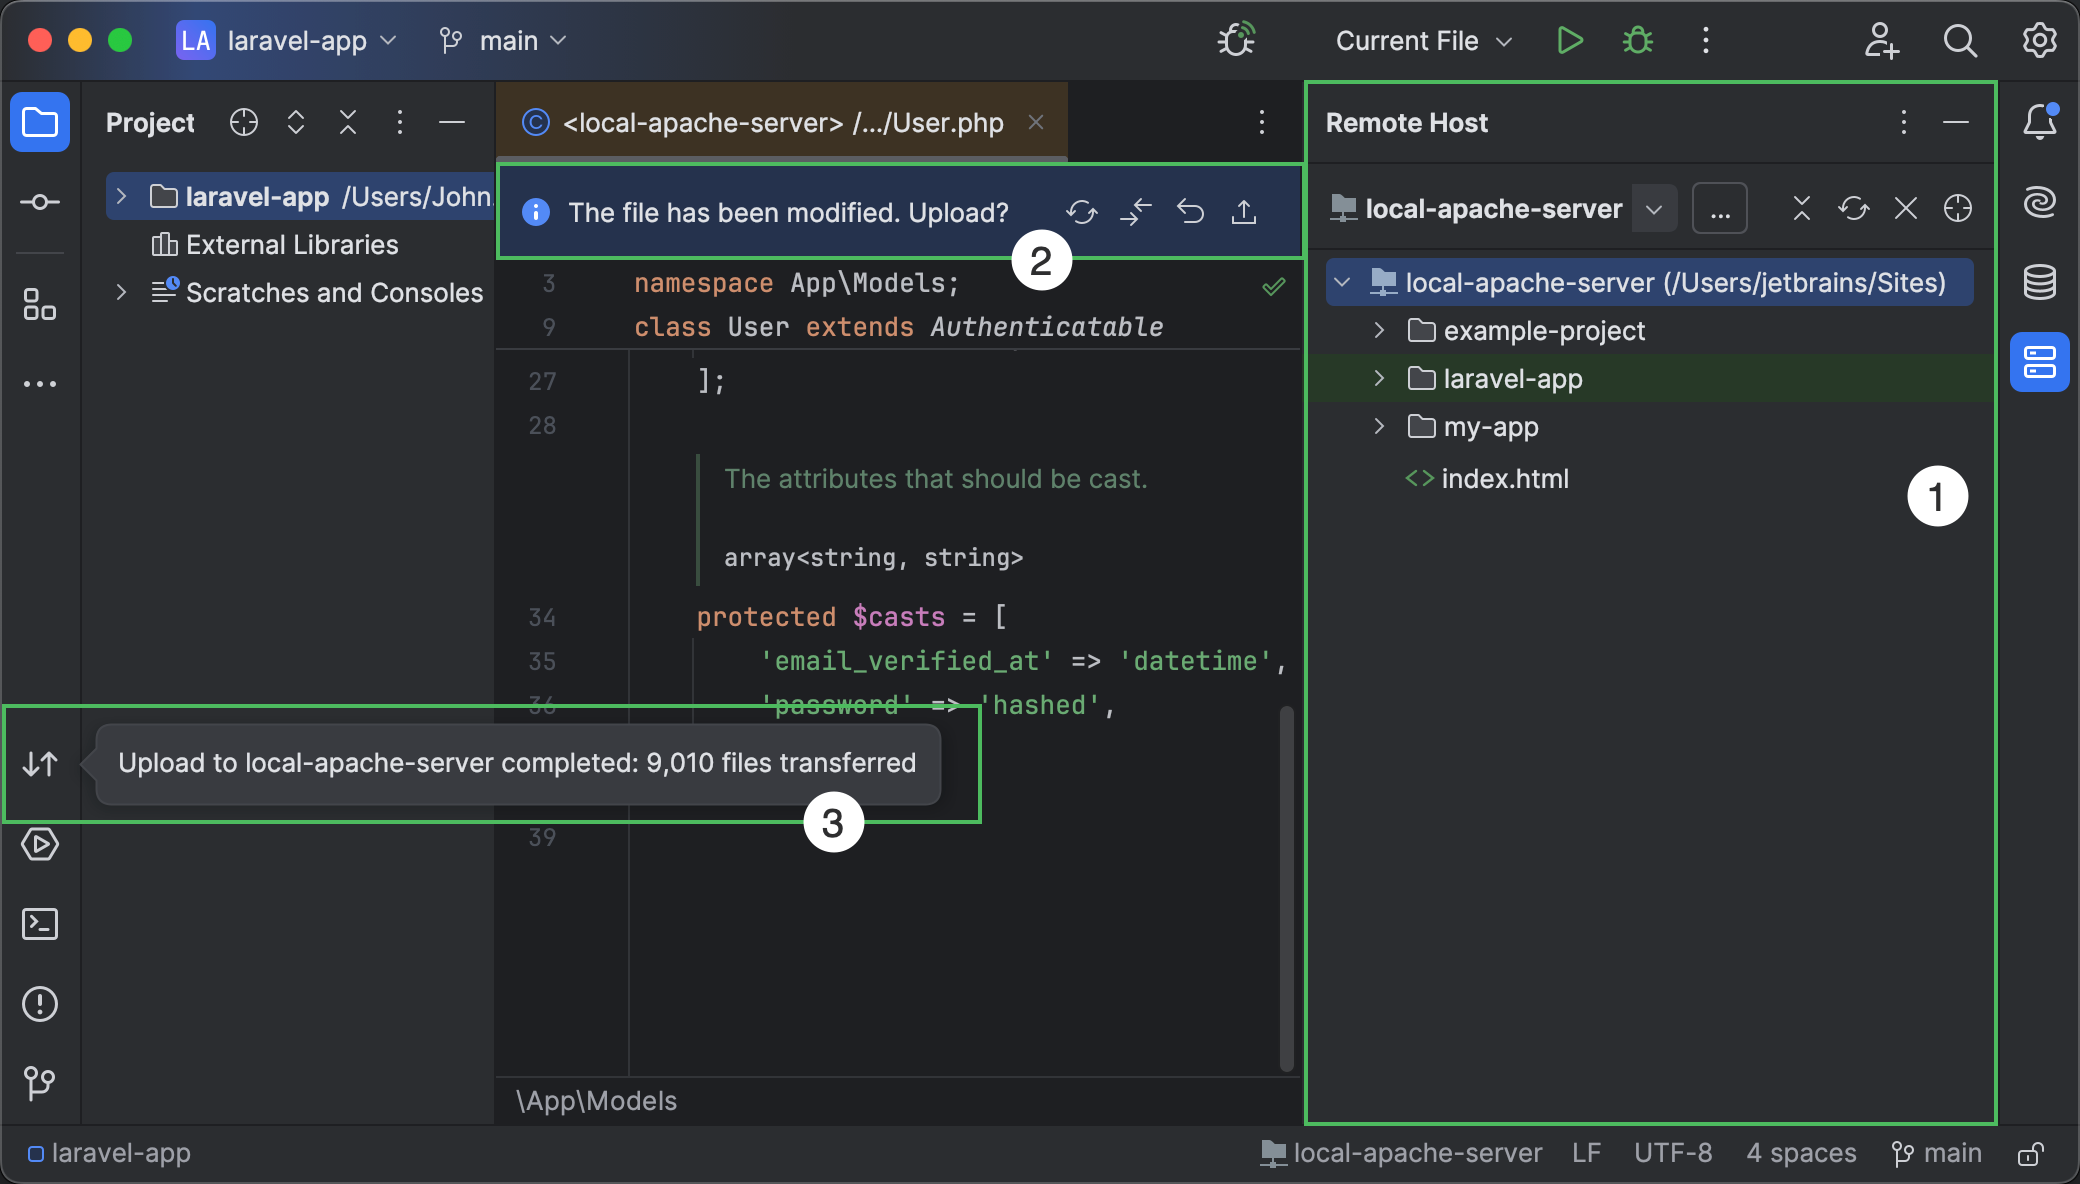Open the Services tool window
The width and height of the screenshot is (2080, 1184).
[40, 844]
